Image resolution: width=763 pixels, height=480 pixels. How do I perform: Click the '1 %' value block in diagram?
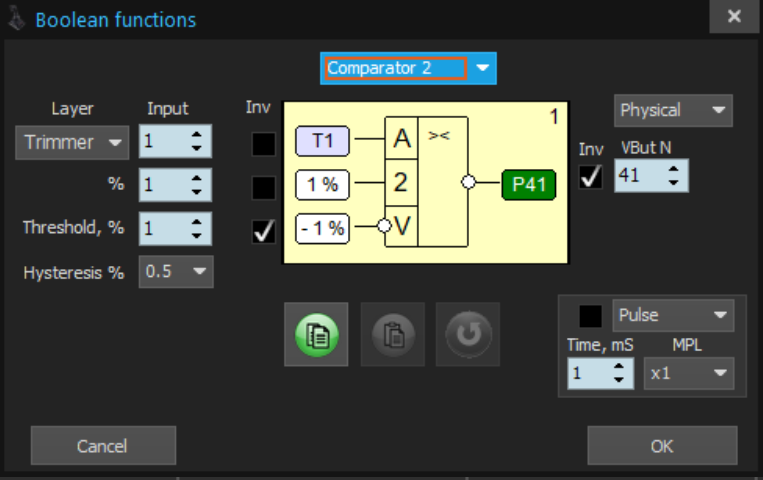tap(322, 184)
